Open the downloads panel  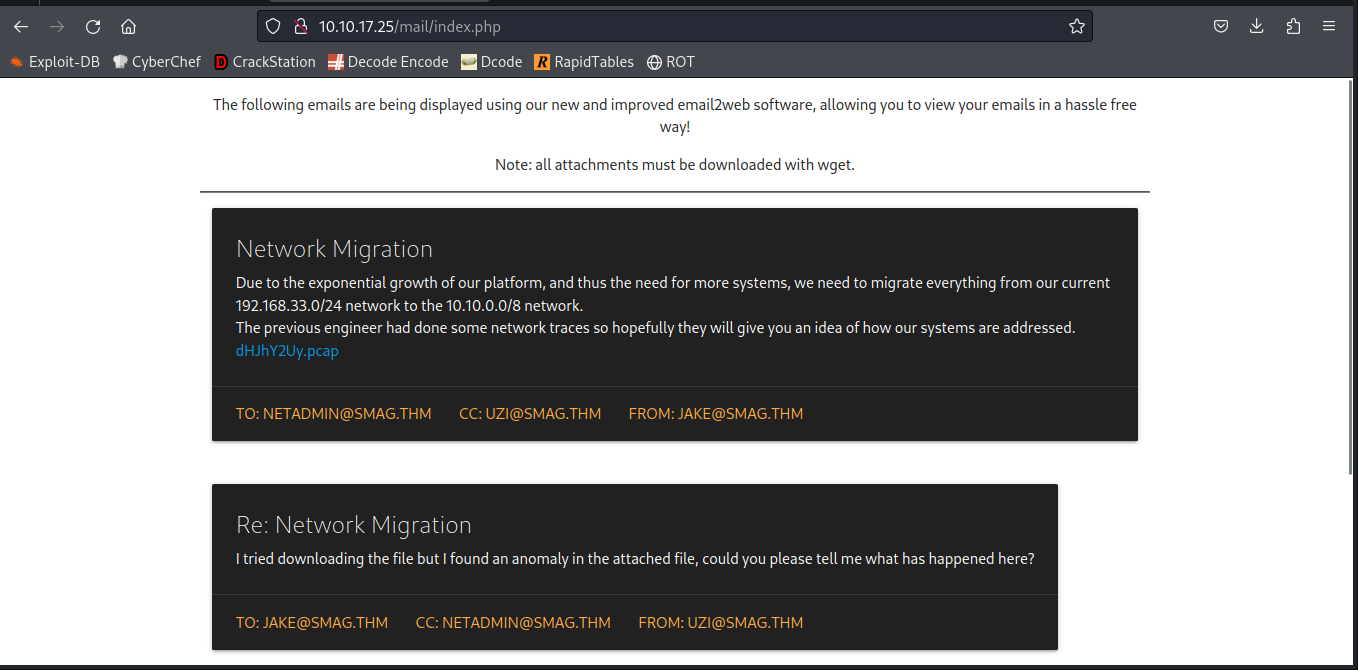pyautogui.click(x=1257, y=27)
